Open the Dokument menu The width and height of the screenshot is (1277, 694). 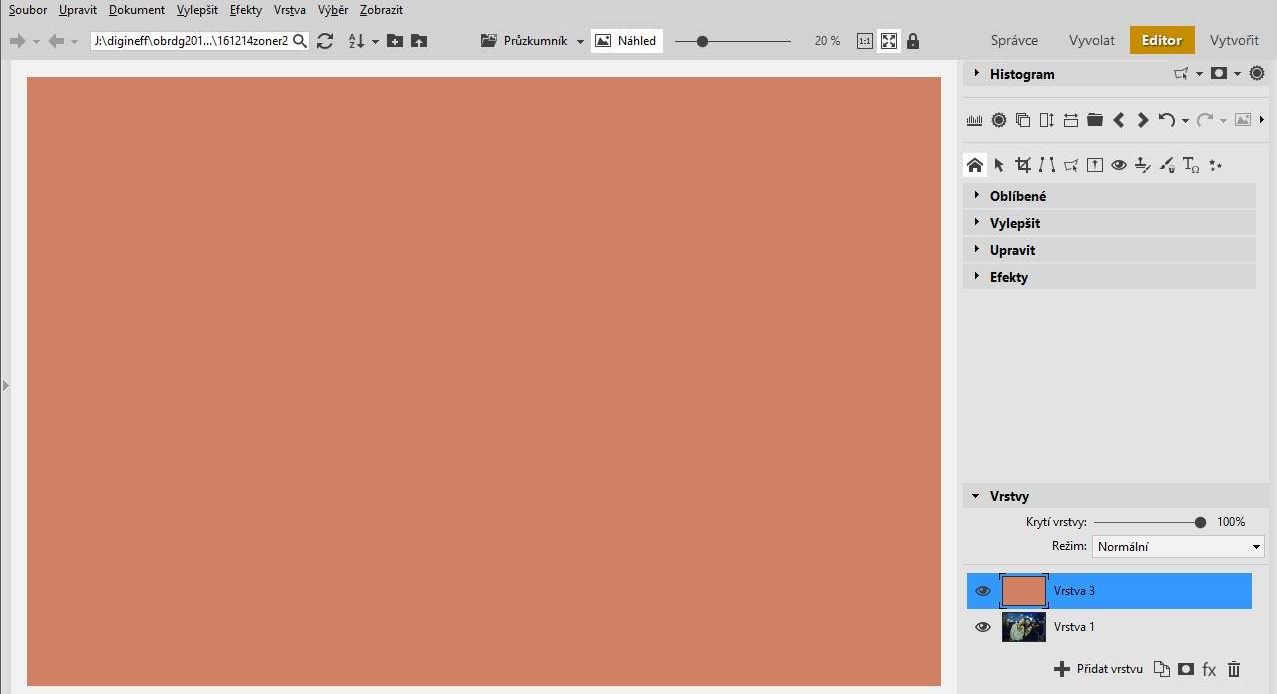(x=137, y=10)
